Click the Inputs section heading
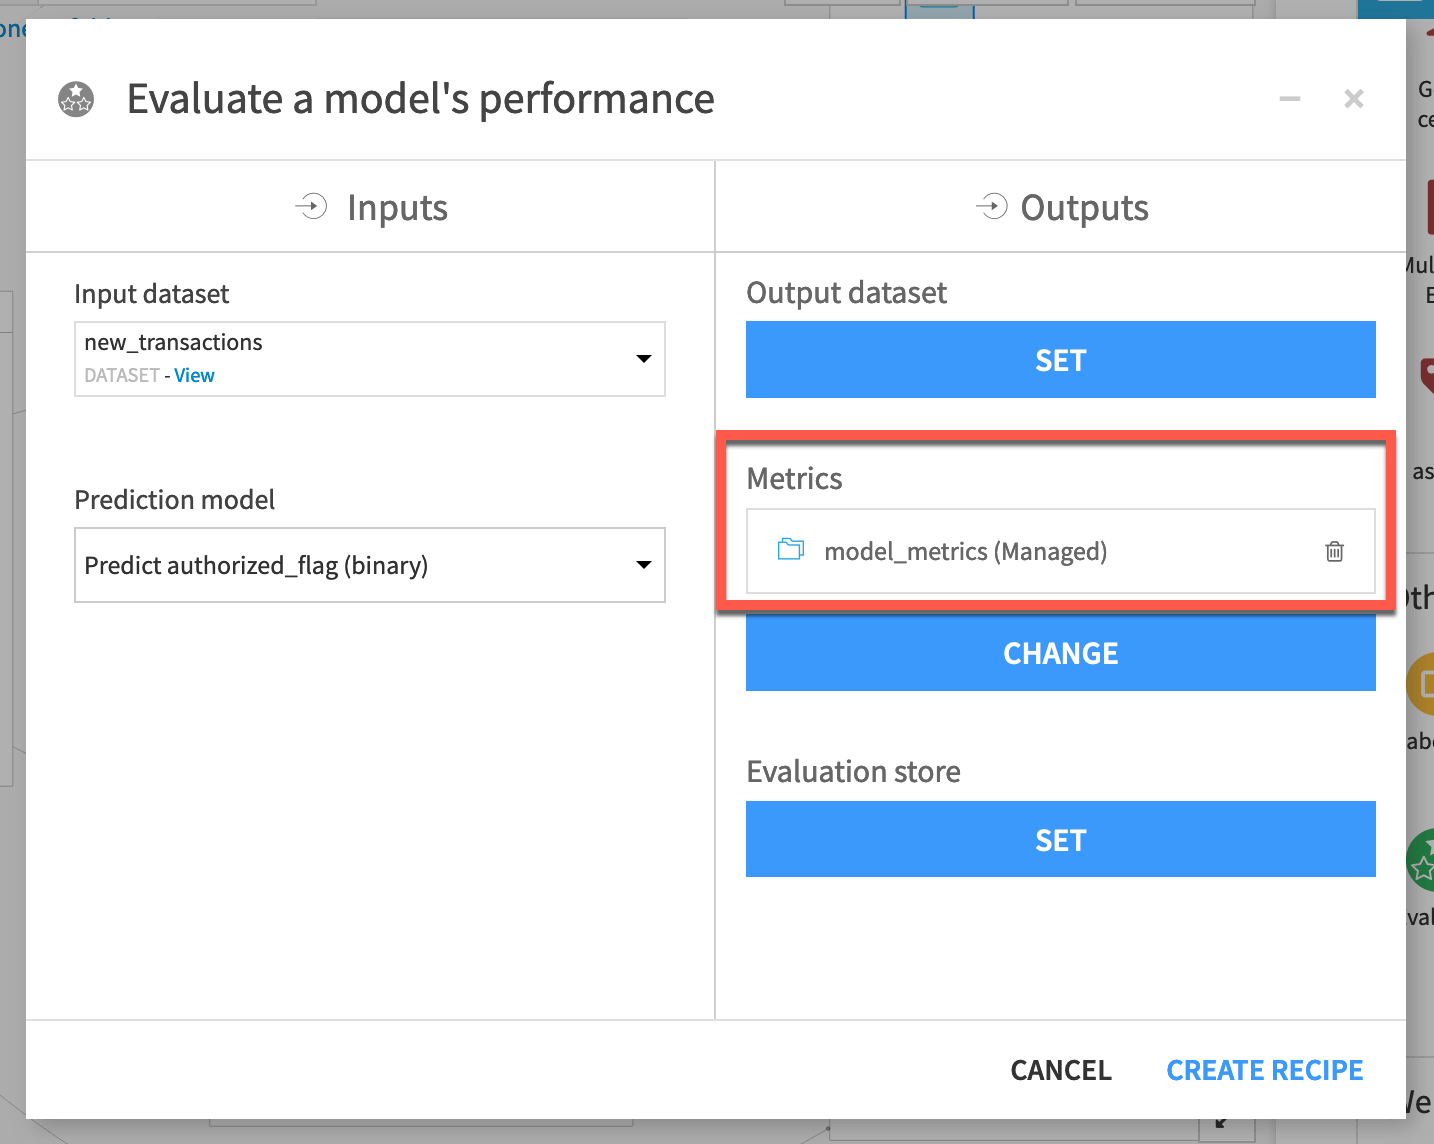This screenshot has width=1434, height=1144. pyautogui.click(x=397, y=208)
